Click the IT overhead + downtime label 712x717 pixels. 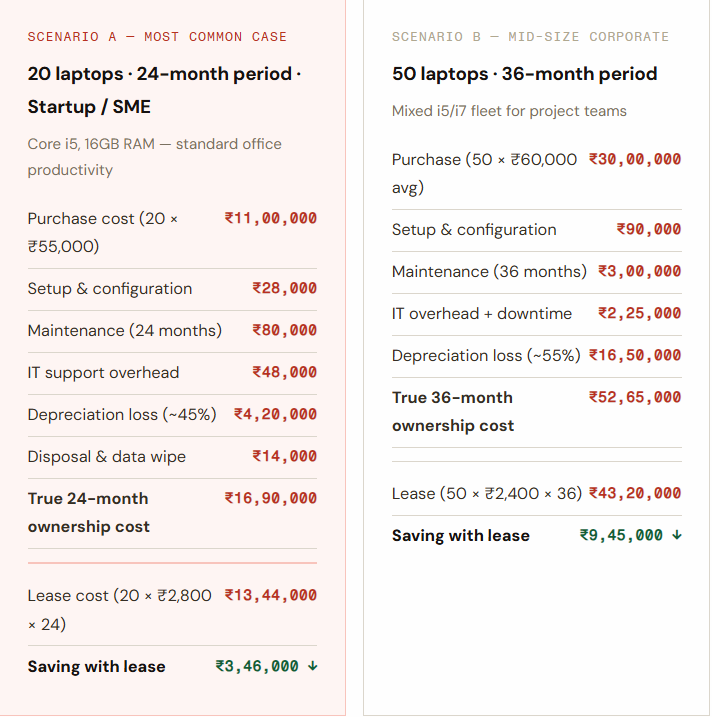(x=482, y=314)
